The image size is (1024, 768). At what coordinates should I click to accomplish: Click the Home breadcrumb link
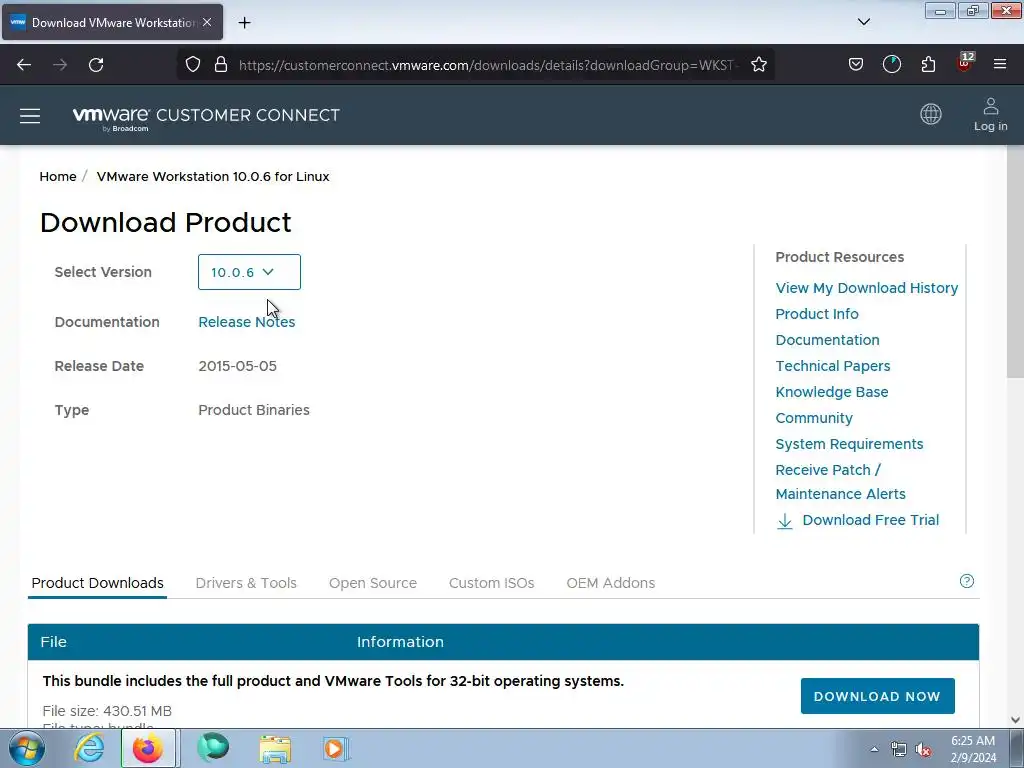coord(57,176)
